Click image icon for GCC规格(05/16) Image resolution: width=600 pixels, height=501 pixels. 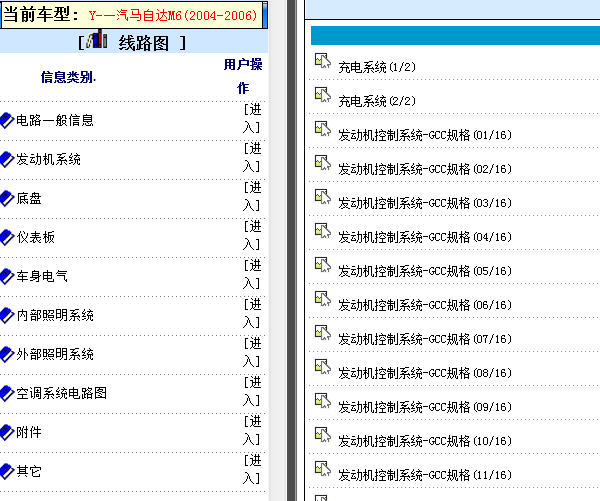click(323, 265)
